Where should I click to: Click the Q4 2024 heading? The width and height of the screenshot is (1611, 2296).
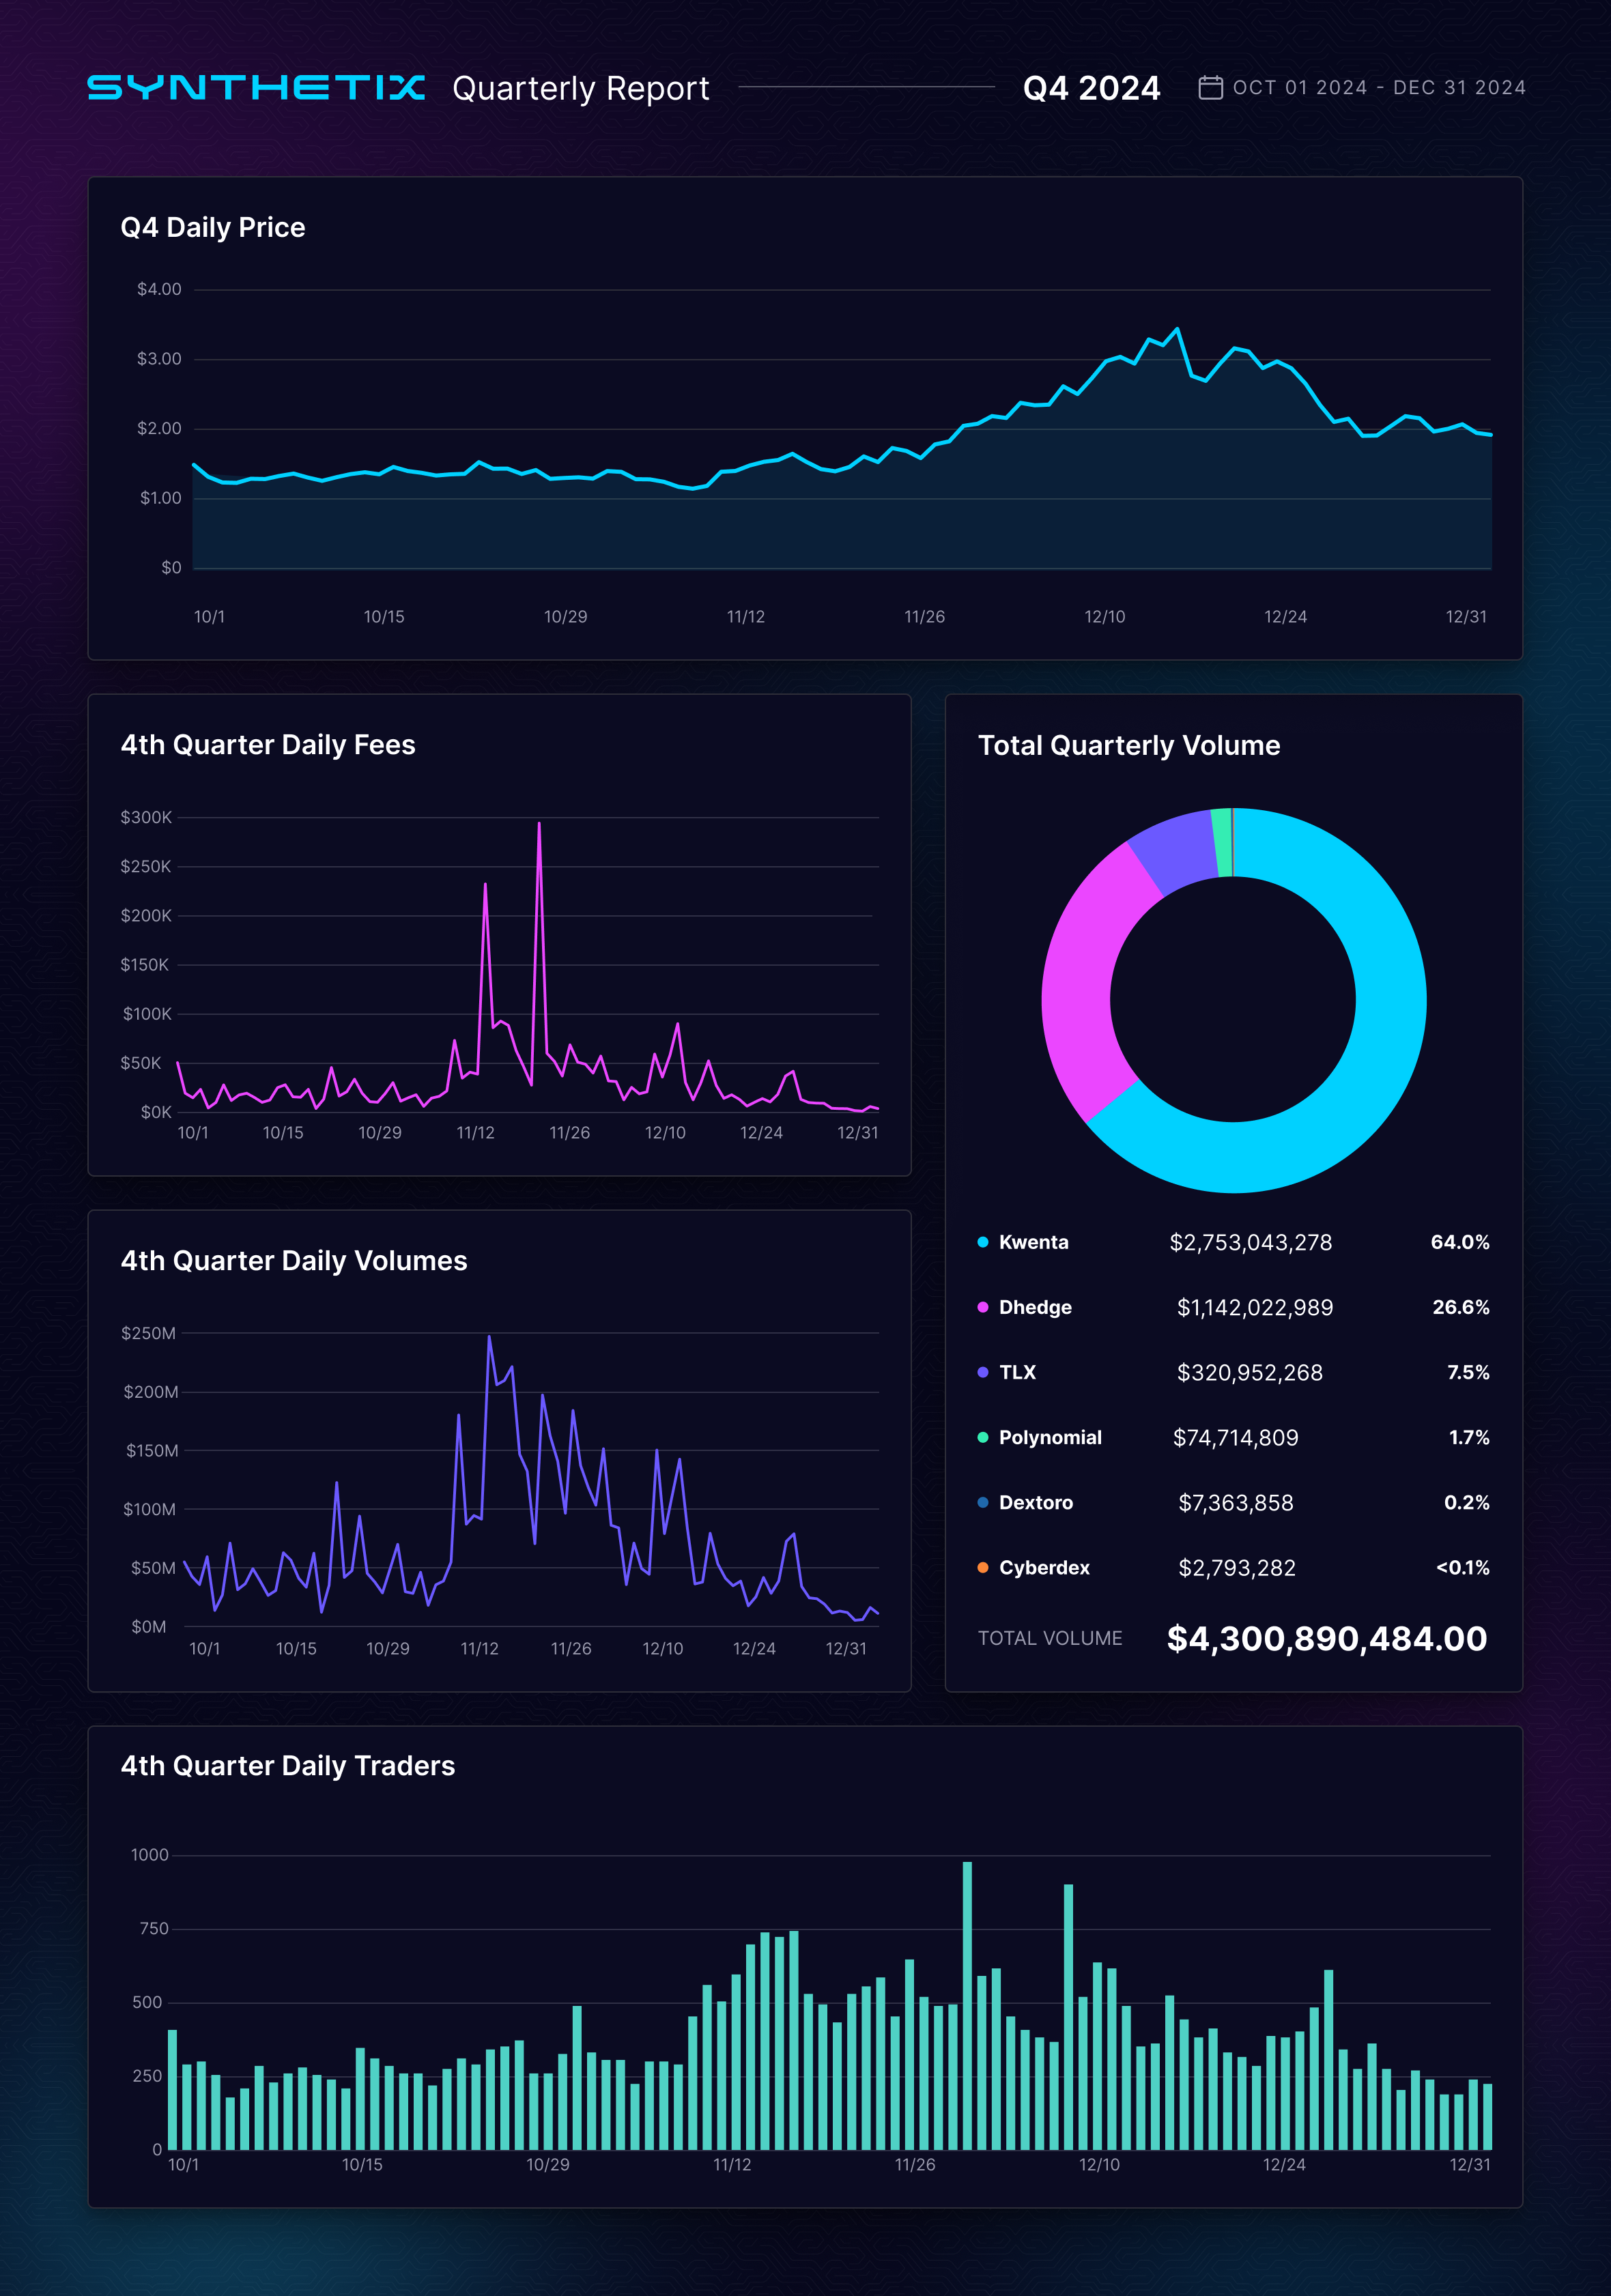tap(1091, 88)
